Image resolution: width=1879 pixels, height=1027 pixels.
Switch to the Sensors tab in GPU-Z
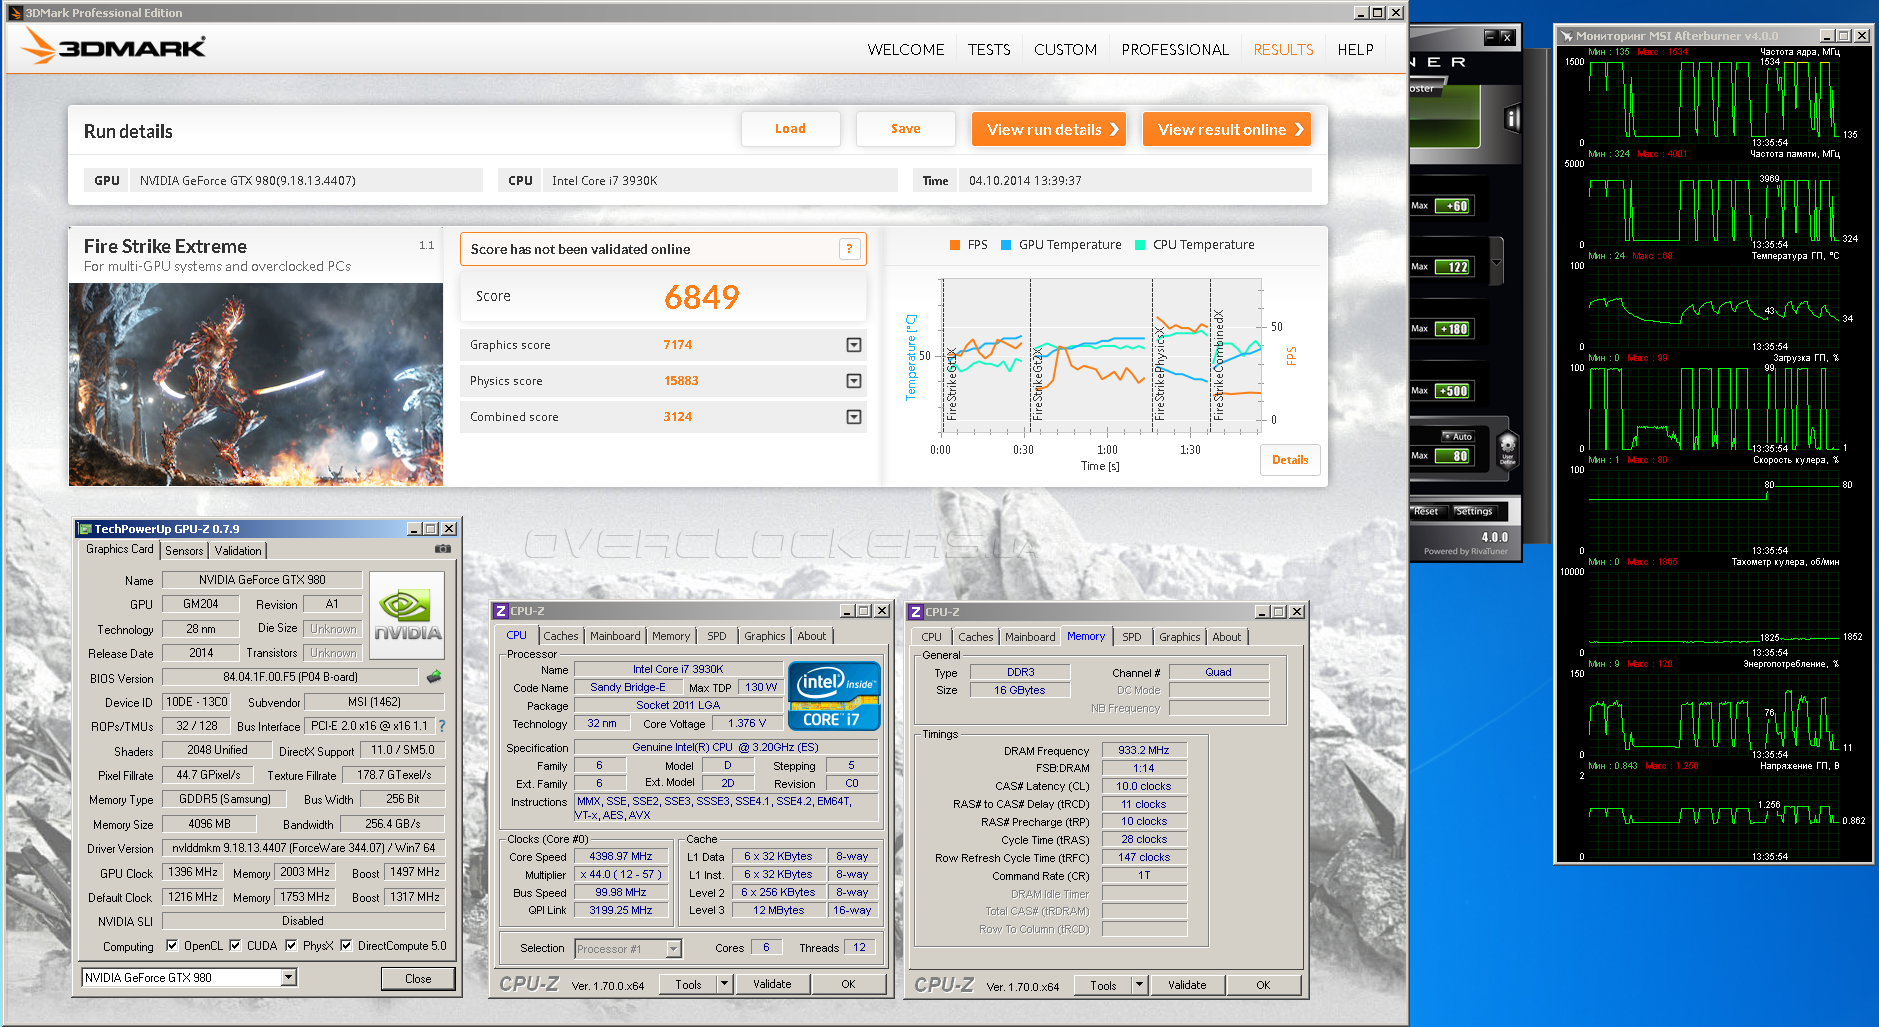pyautogui.click(x=184, y=550)
